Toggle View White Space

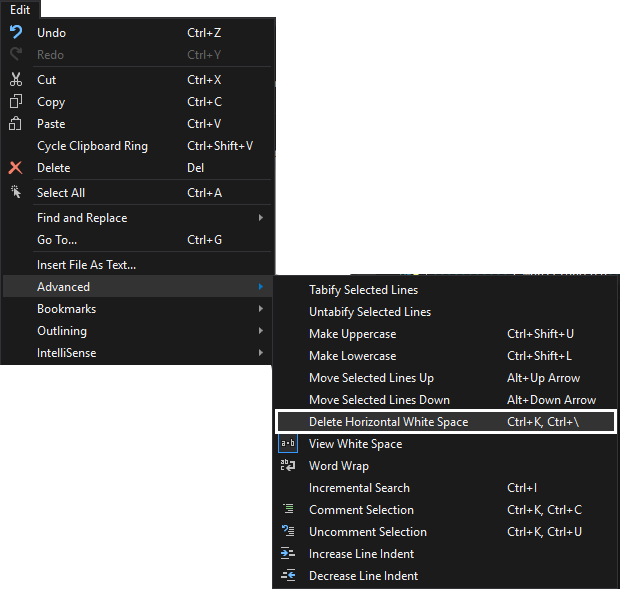(x=355, y=444)
